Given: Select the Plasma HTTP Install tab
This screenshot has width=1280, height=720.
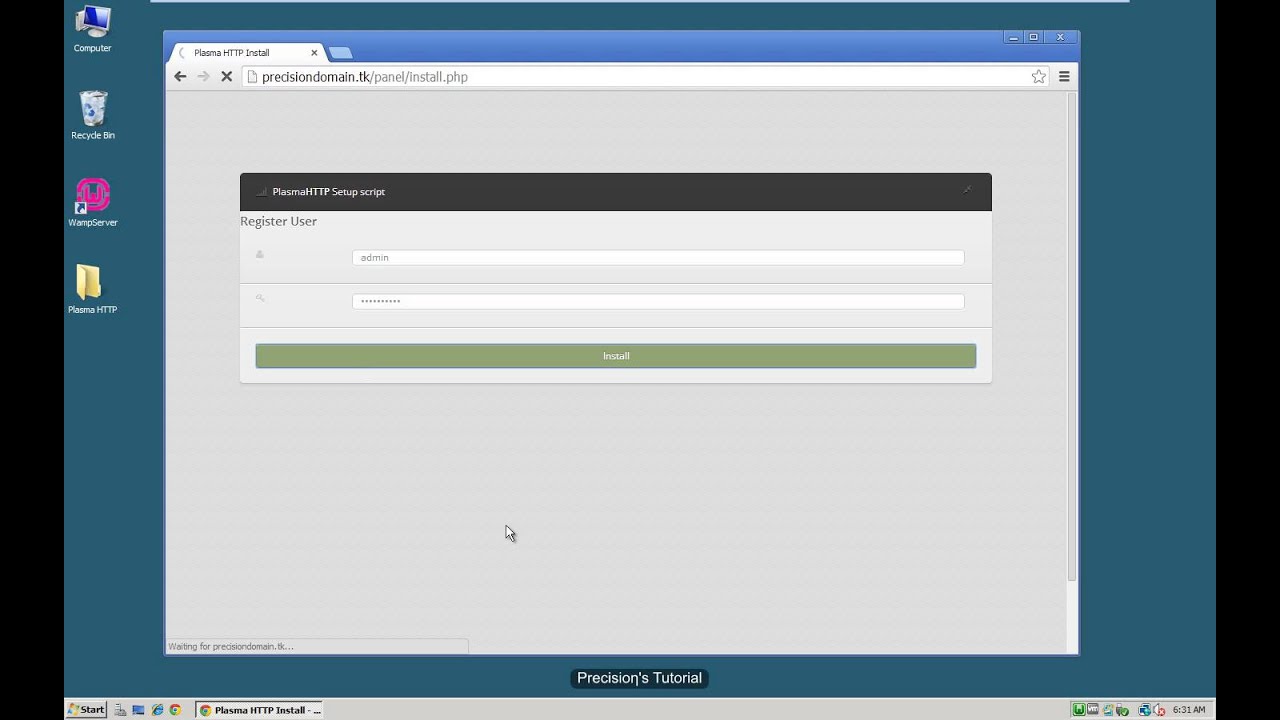Looking at the screenshot, I should click(x=248, y=52).
